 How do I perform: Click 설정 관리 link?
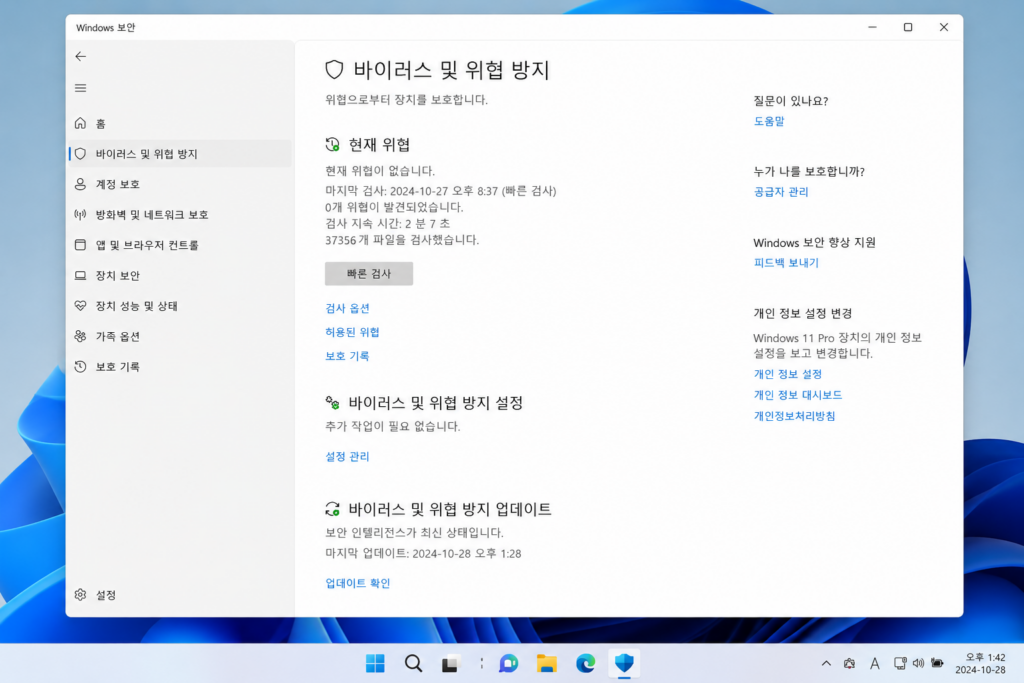point(347,456)
